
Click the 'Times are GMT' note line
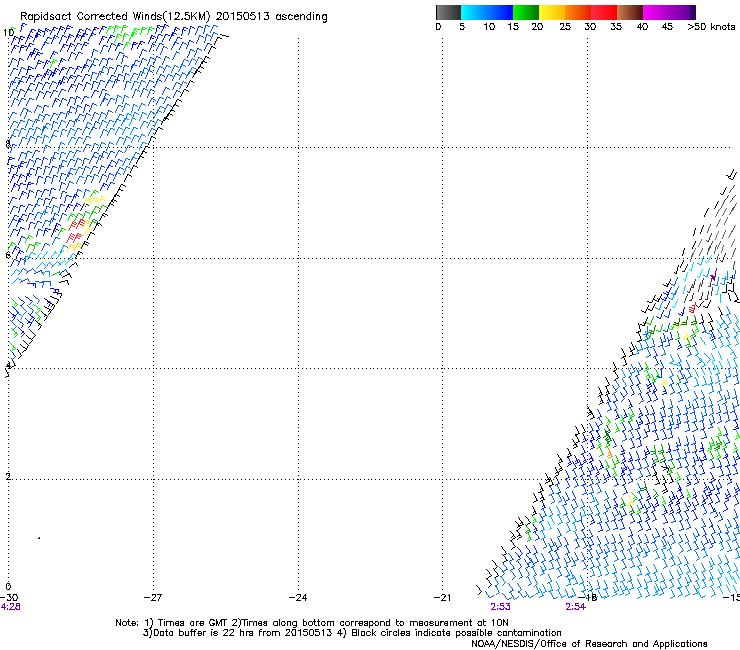coord(311,623)
